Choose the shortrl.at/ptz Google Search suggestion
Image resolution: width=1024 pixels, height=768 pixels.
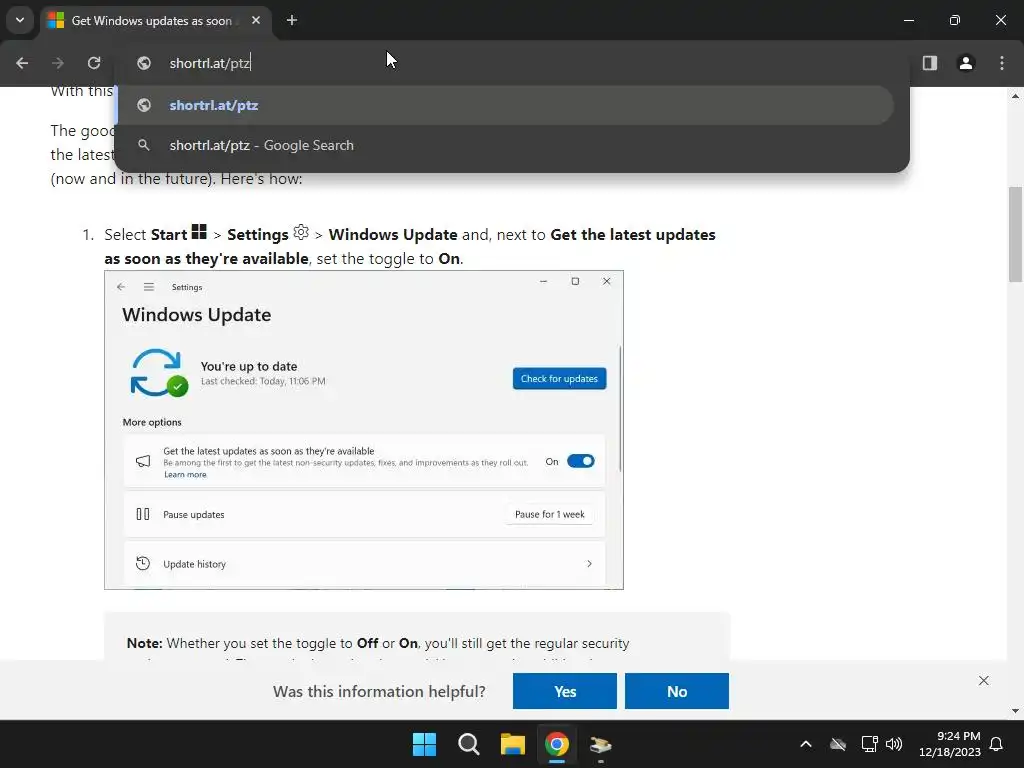point(505,145)
